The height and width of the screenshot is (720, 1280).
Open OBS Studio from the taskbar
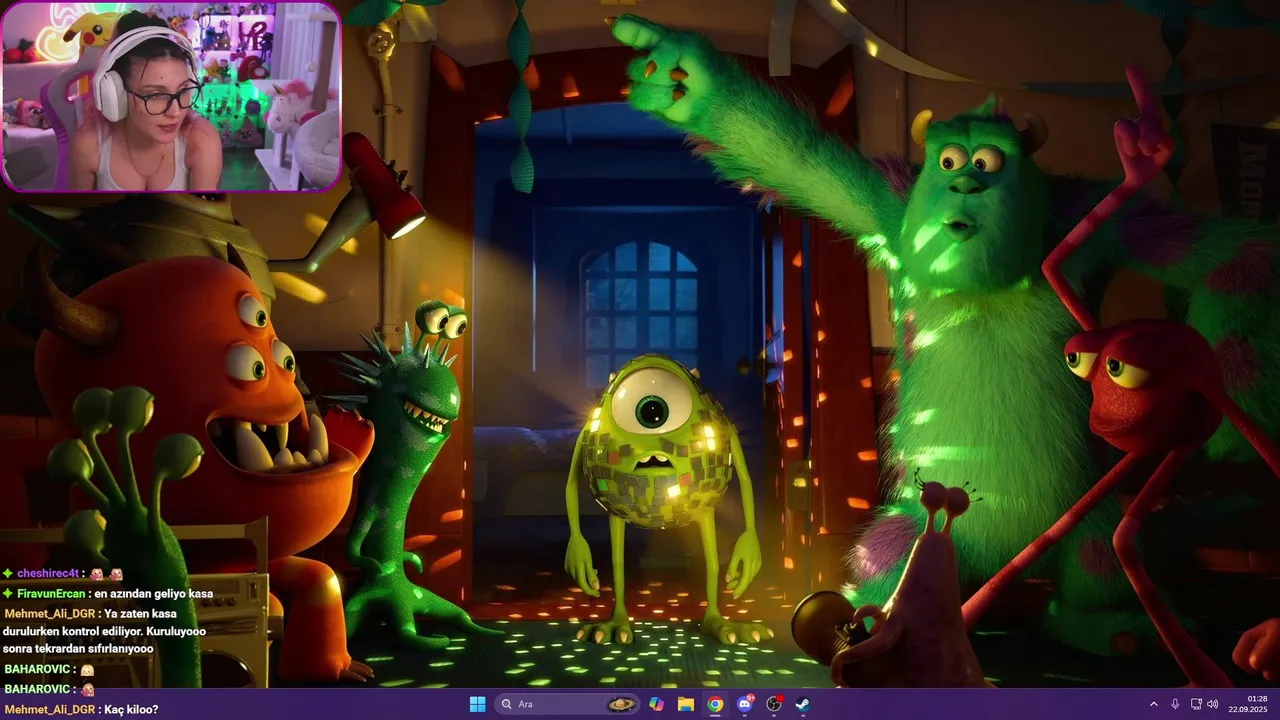coord(773,704)
